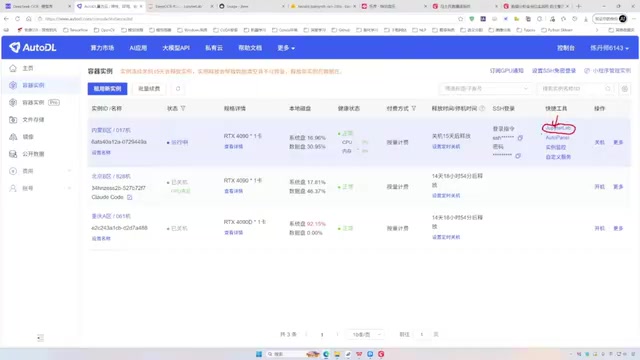The height and width of the screenshot is (360, 640).
Task: Click the page jump input in pagination
Action: tap(422, 334)
